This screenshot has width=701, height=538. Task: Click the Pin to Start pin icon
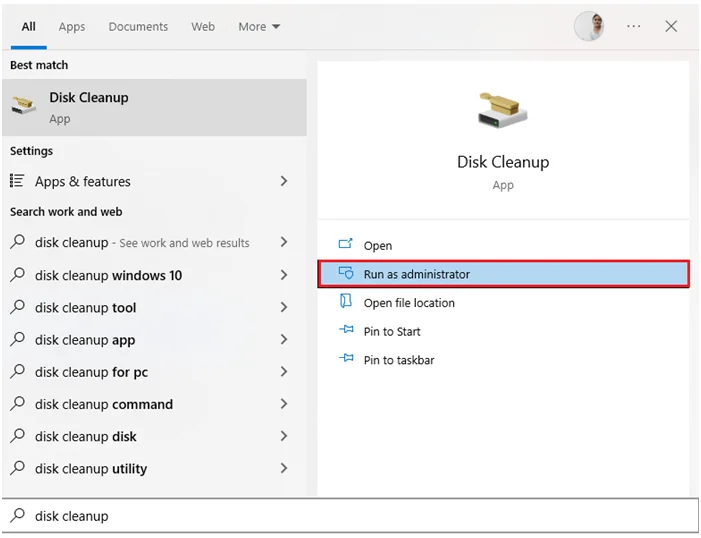pyautogui.click(x=346, y=330)
